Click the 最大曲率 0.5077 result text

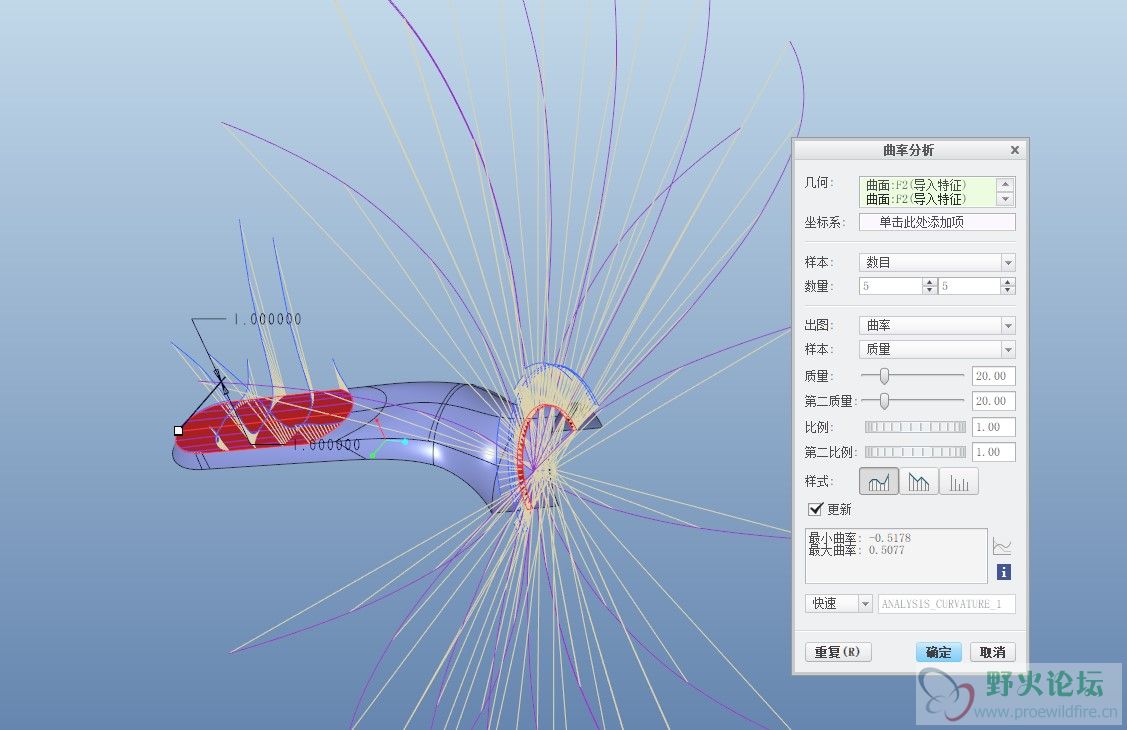tap(857, 550)
